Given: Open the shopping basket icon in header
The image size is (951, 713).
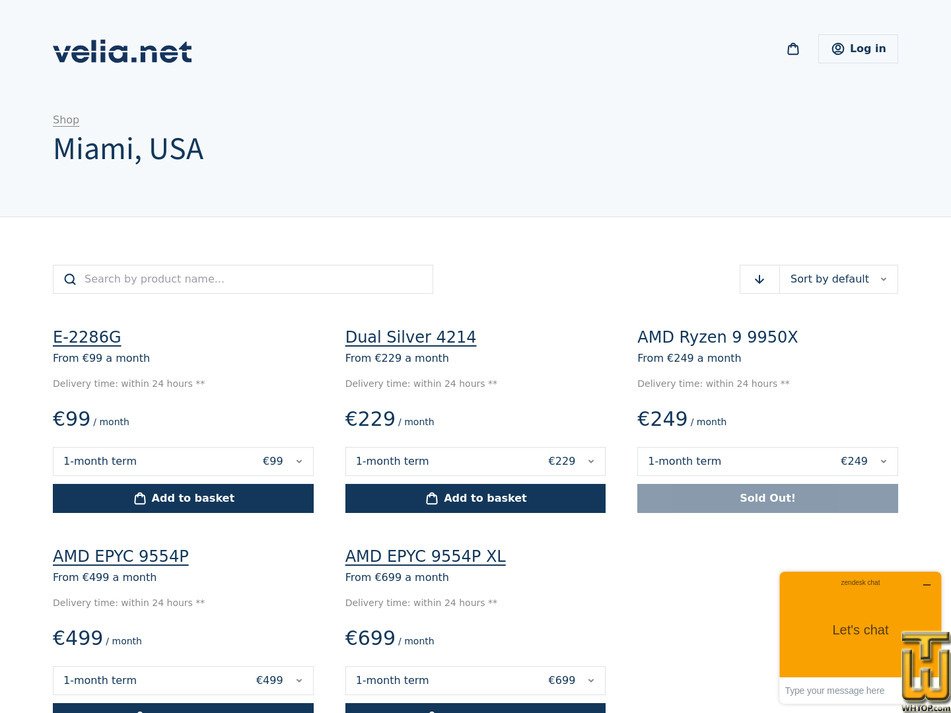Looking at the screenshot, I should [x=793, y=49].
